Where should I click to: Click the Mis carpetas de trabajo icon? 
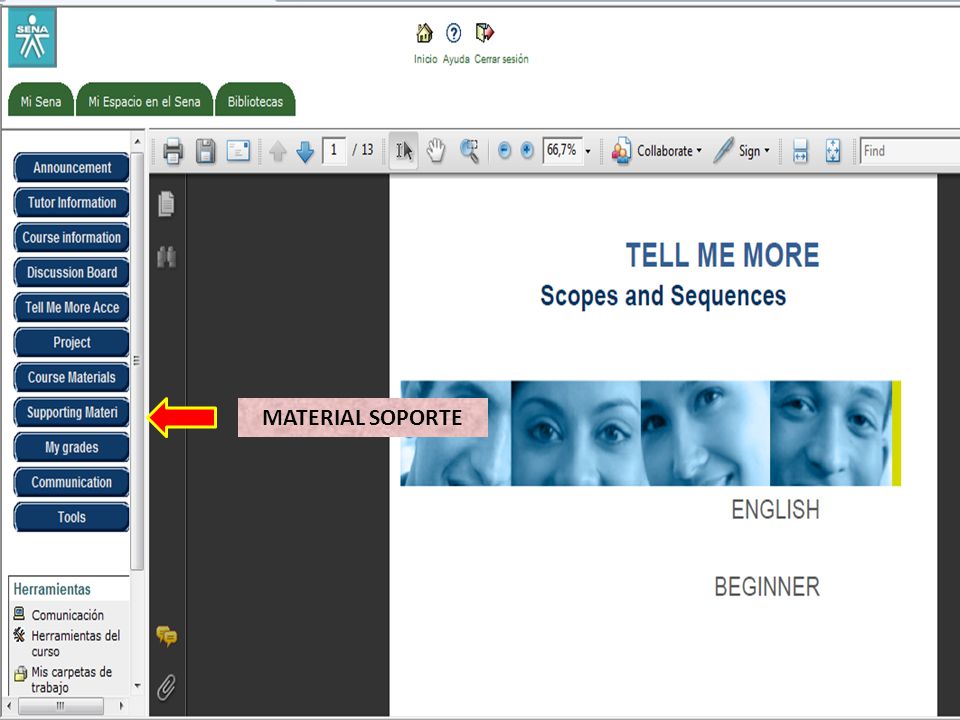point(20,673)
